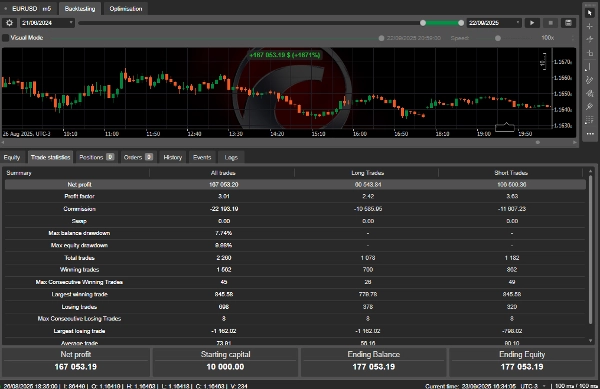Open the Logs tab
This screenshot has height=389, width=600.
pos(231,157)
